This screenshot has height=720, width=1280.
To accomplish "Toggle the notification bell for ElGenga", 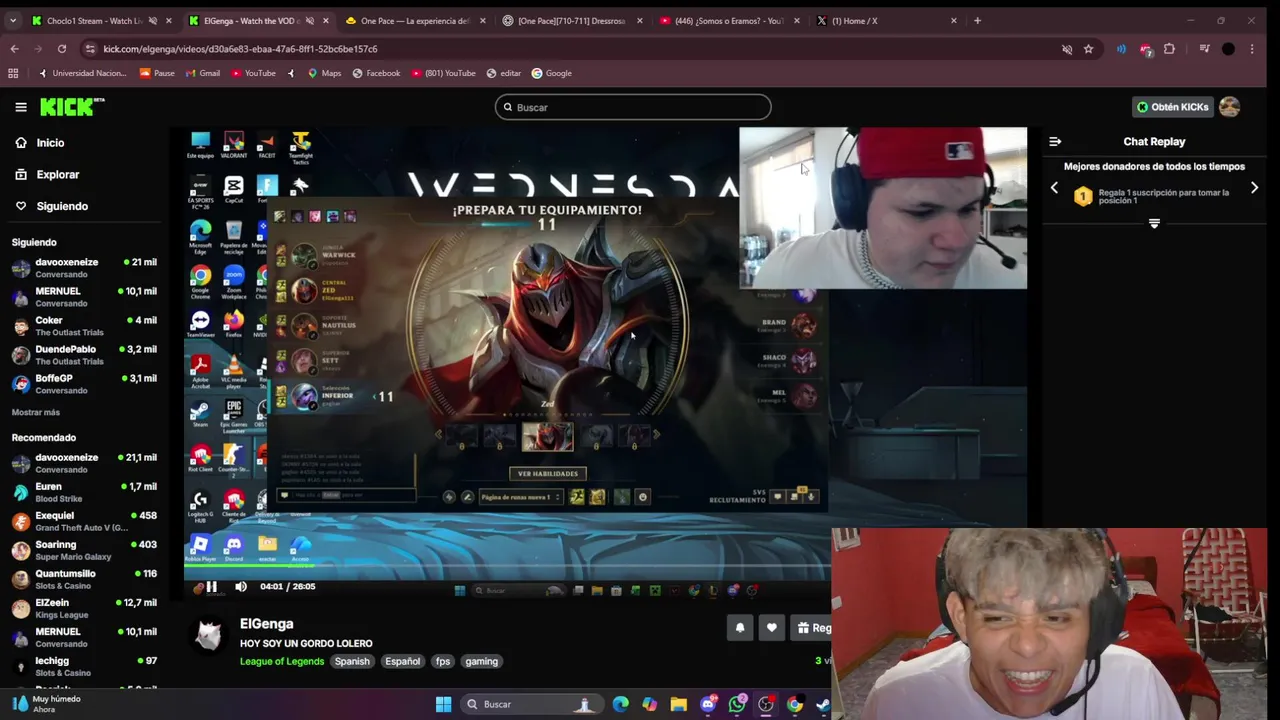I will coord(740,628).
